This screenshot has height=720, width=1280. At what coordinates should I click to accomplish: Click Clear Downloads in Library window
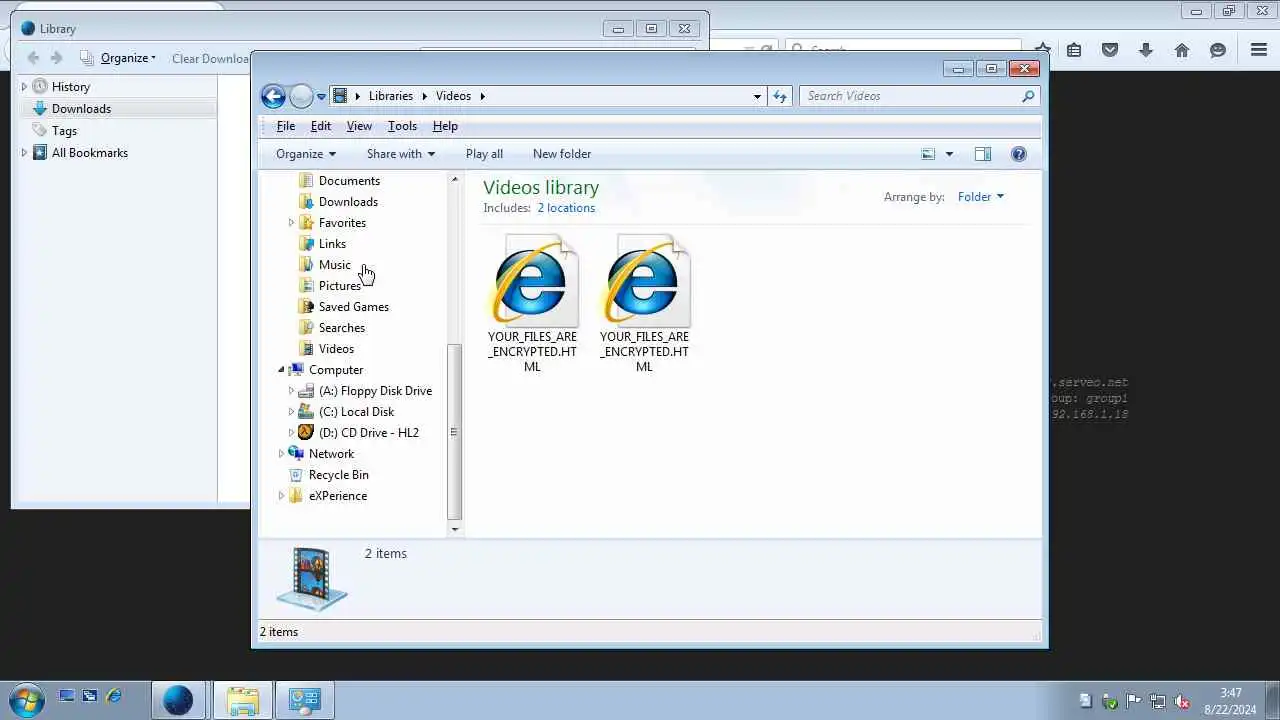[x=210, y=58]
